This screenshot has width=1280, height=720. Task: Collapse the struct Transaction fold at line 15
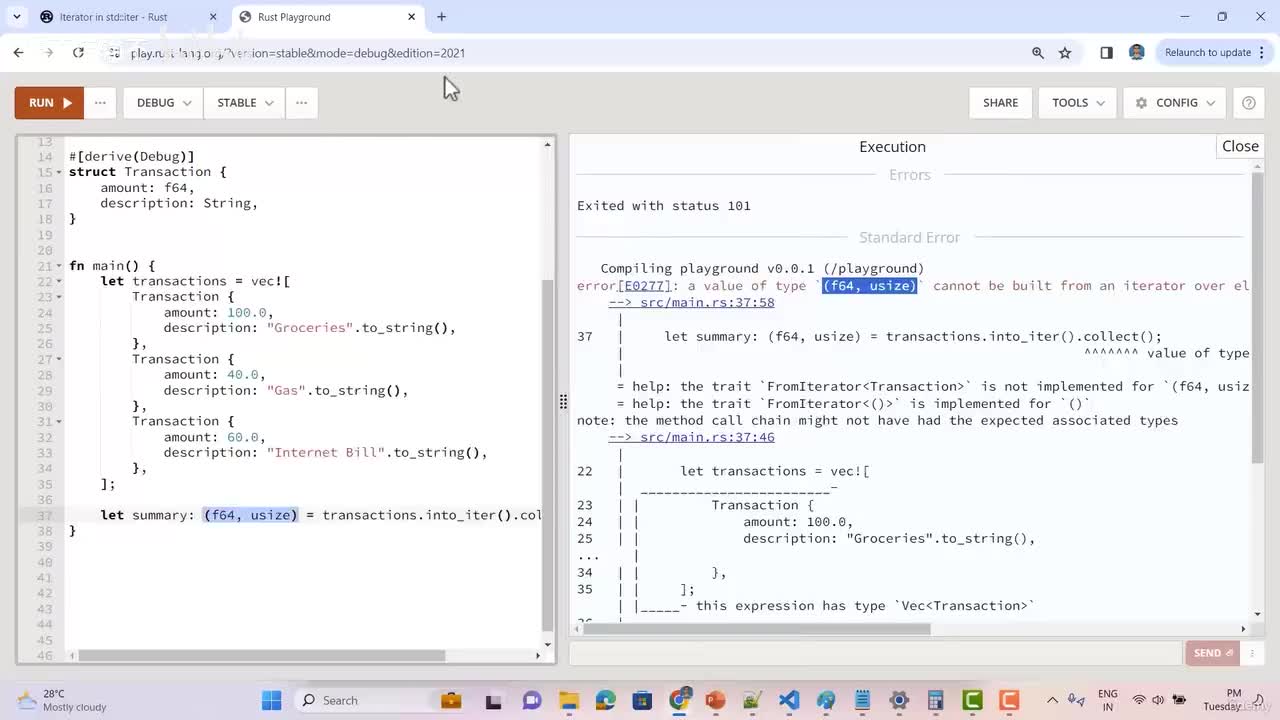59,172
